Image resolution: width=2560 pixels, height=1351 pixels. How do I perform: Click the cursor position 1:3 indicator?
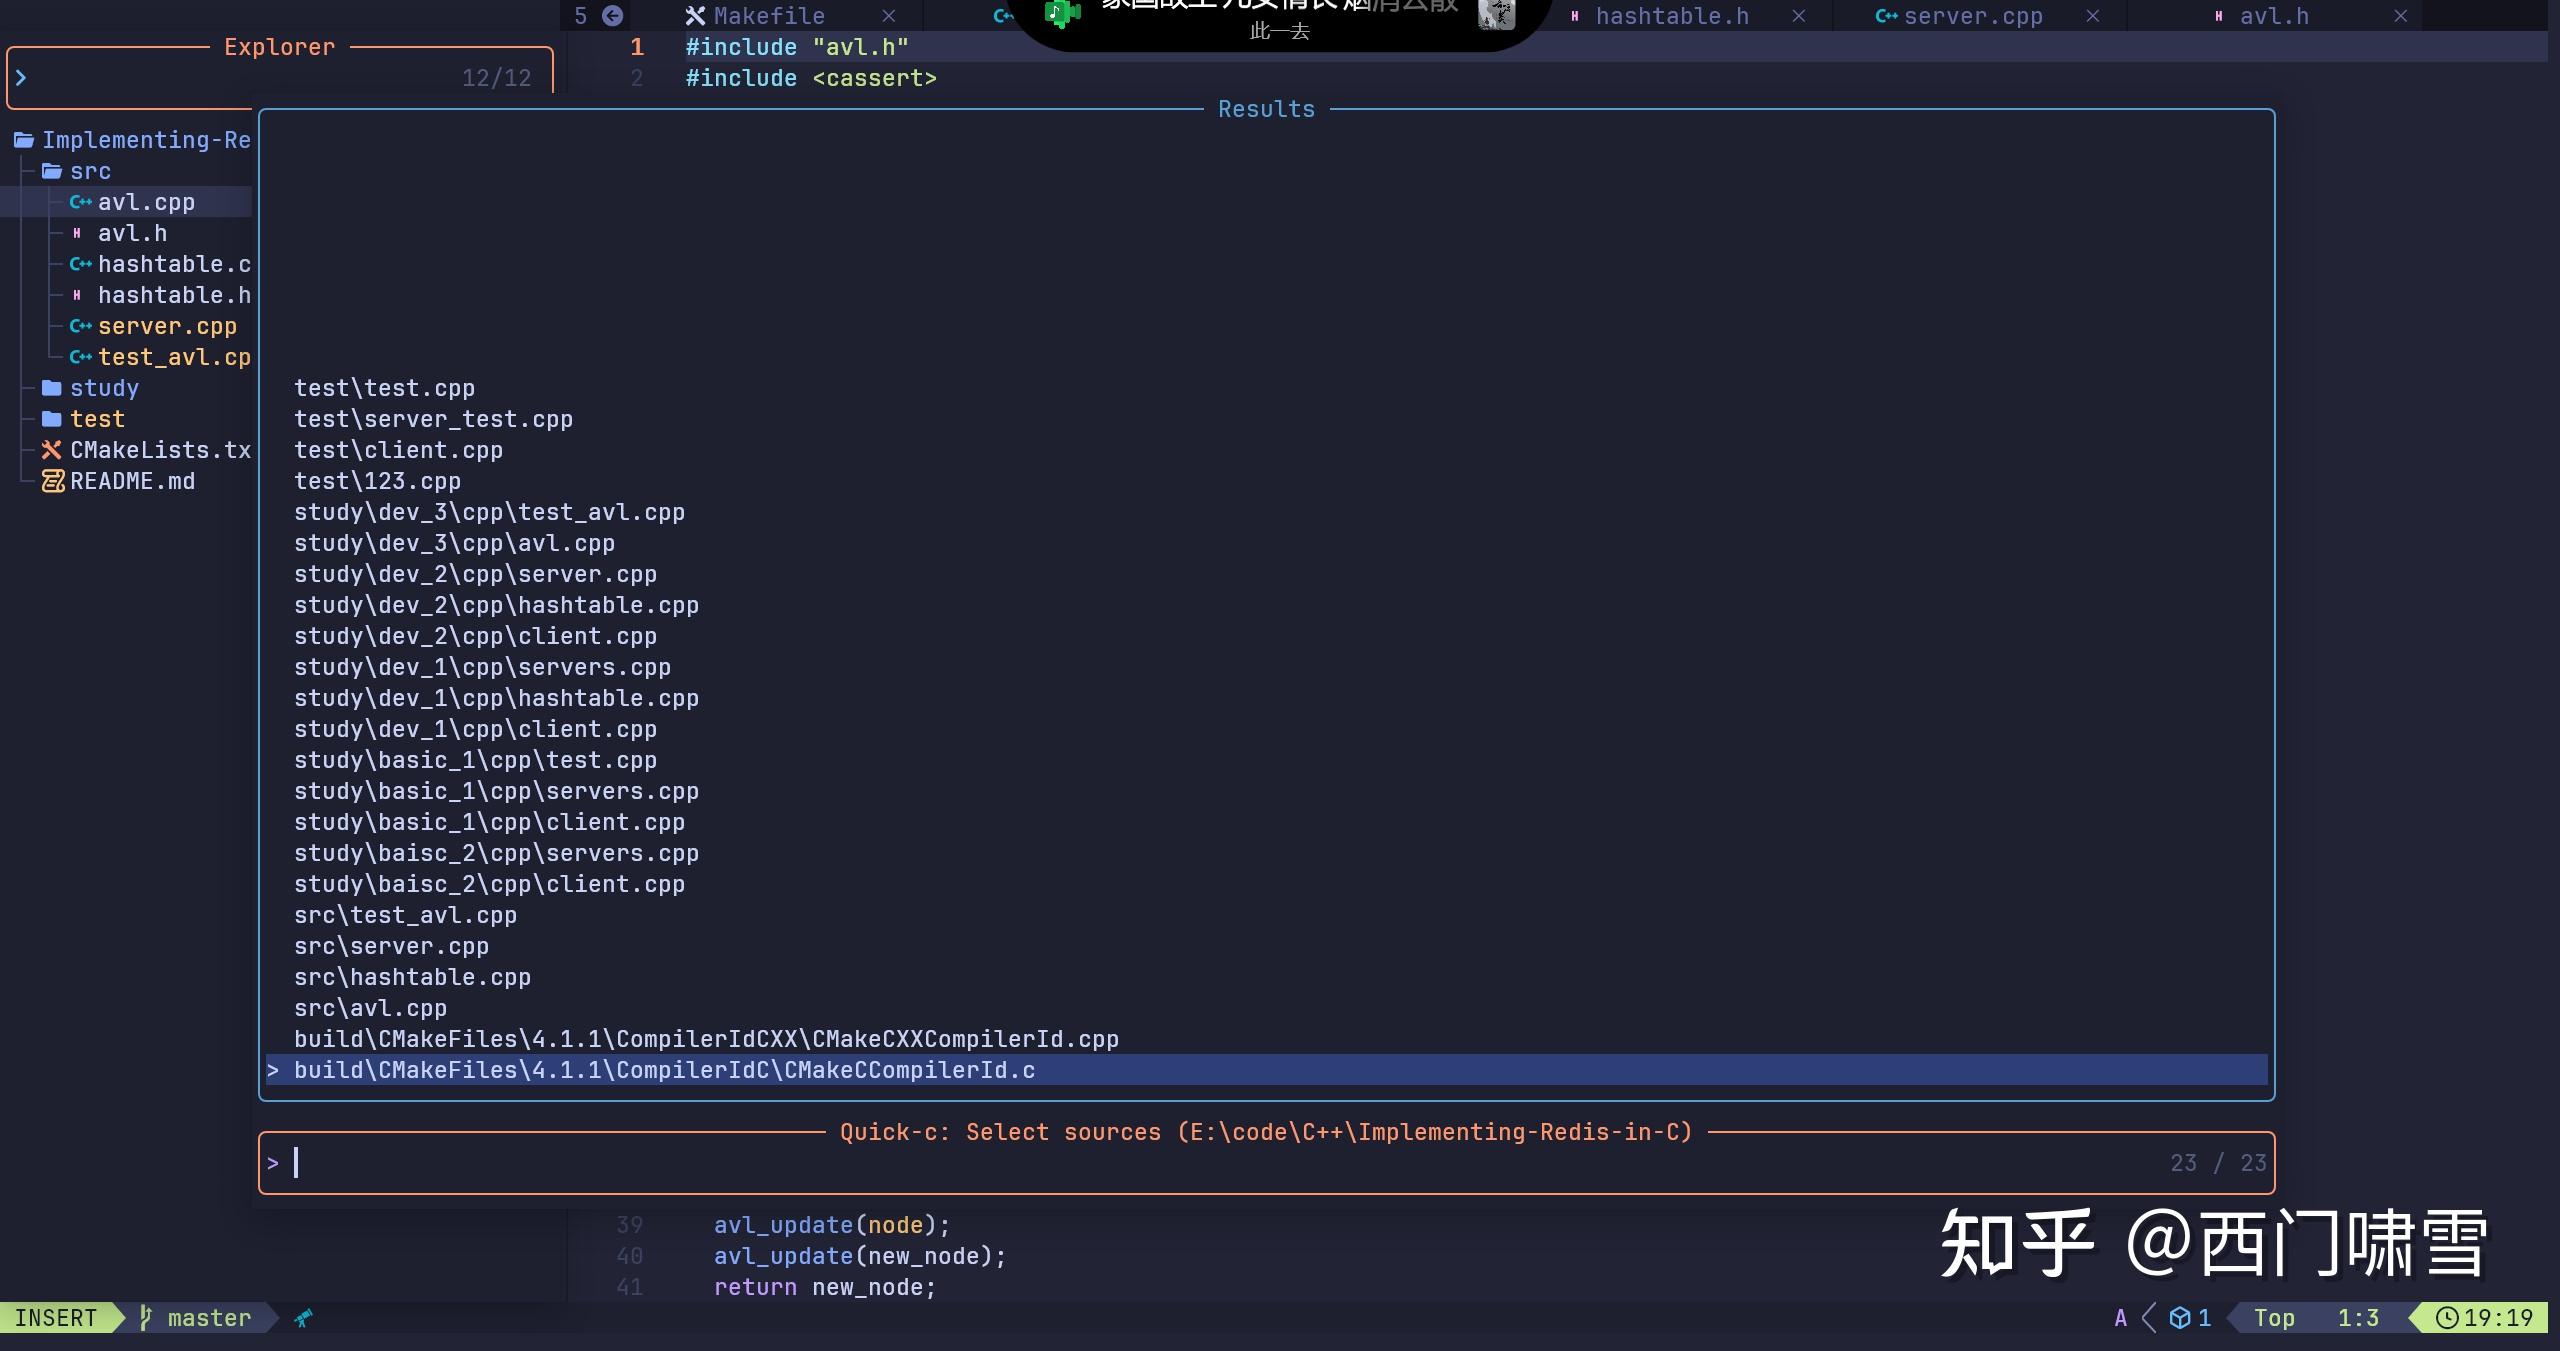(x=2358, y=1318)
